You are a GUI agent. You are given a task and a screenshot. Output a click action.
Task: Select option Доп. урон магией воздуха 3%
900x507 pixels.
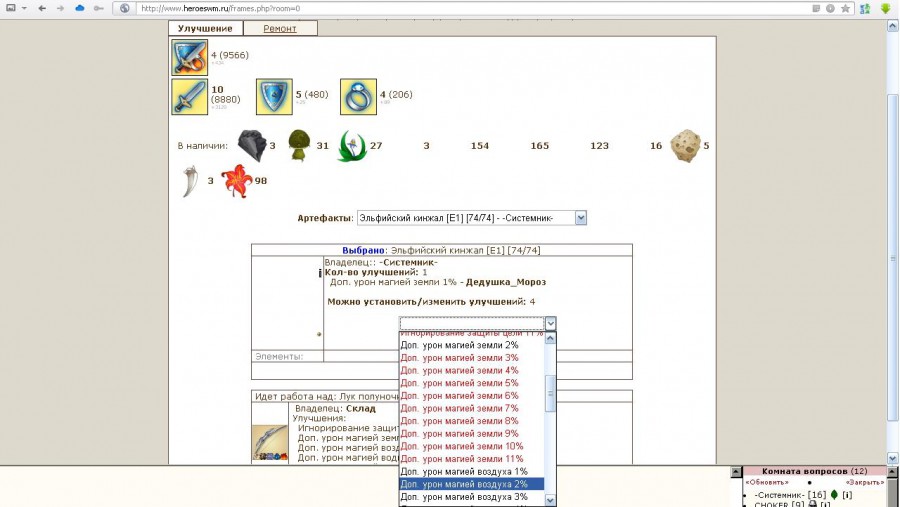point(471,497)
